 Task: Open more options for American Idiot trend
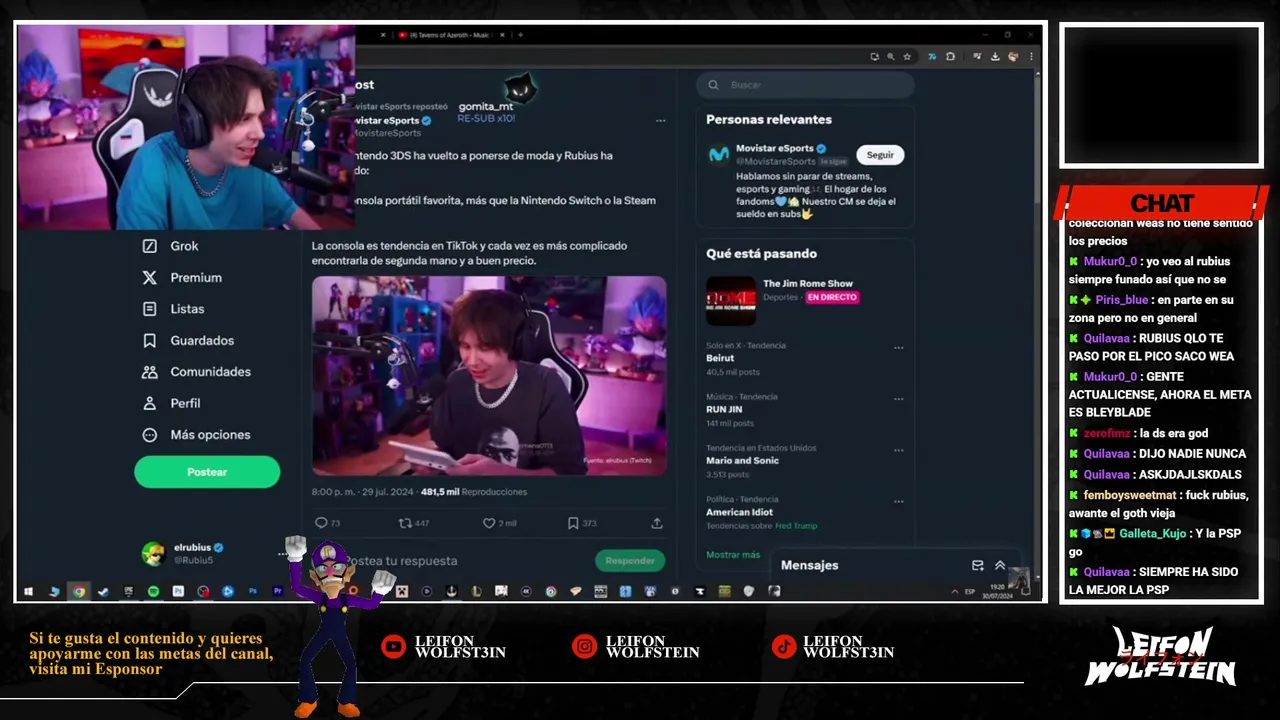(x=898, y=501)
